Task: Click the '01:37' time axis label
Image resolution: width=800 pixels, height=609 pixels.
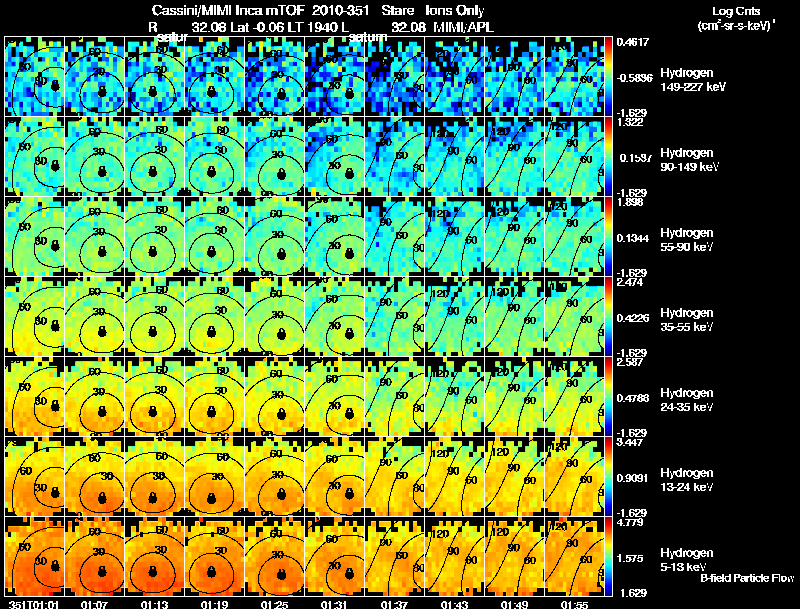Action: tap(394, 604)
